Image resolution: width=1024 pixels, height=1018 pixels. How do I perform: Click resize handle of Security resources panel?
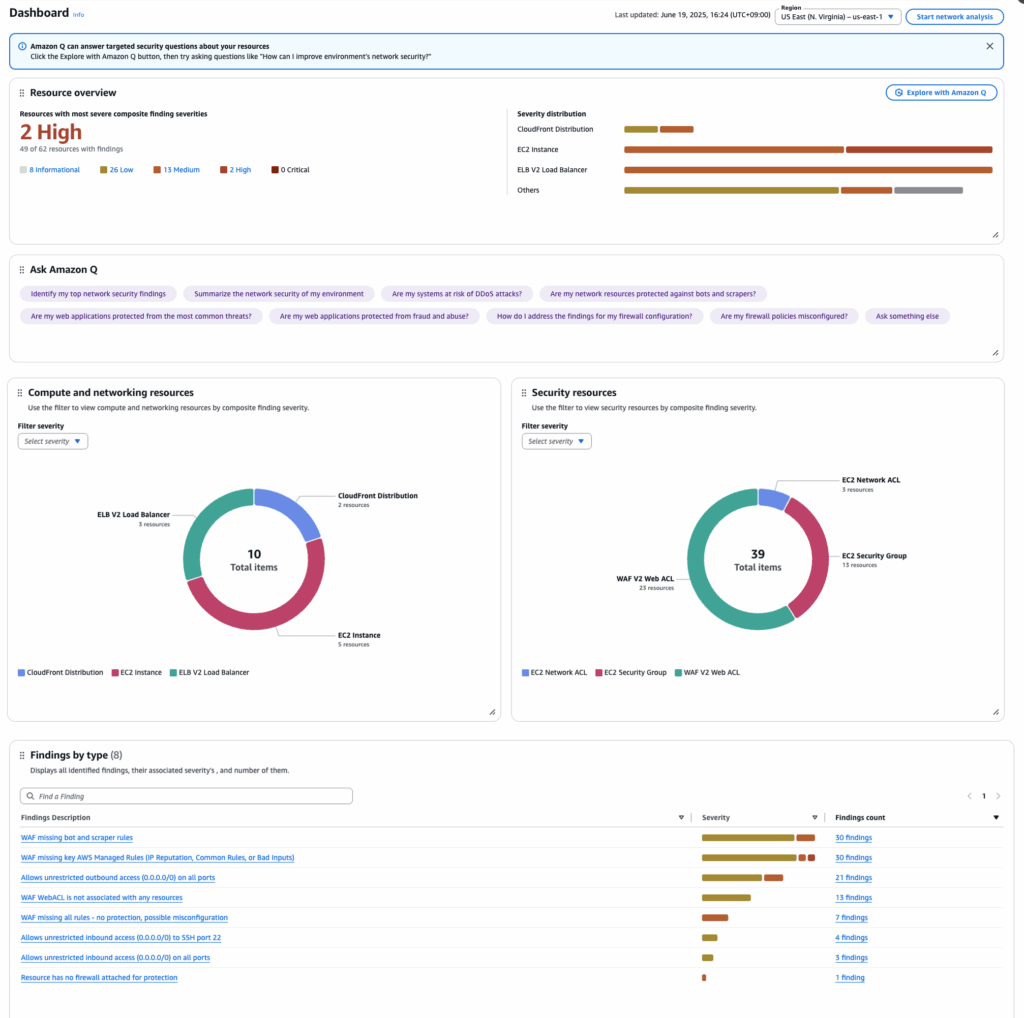click(x=996, y=712)
